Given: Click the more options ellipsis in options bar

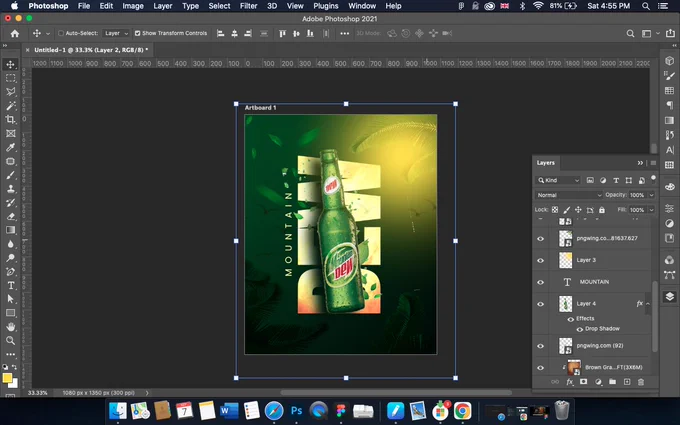Looking at the screenshot, I should point(344,33).
